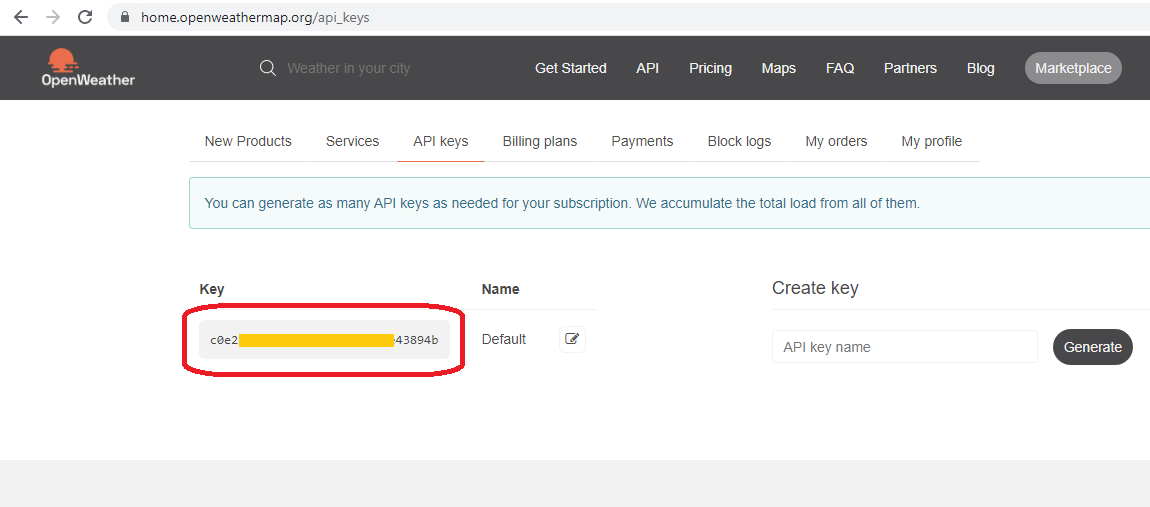Screen dimensions: 1150x507
Task: Switch to the Billing plans tab
Action: pyautogui.click(x=540, y=141)
